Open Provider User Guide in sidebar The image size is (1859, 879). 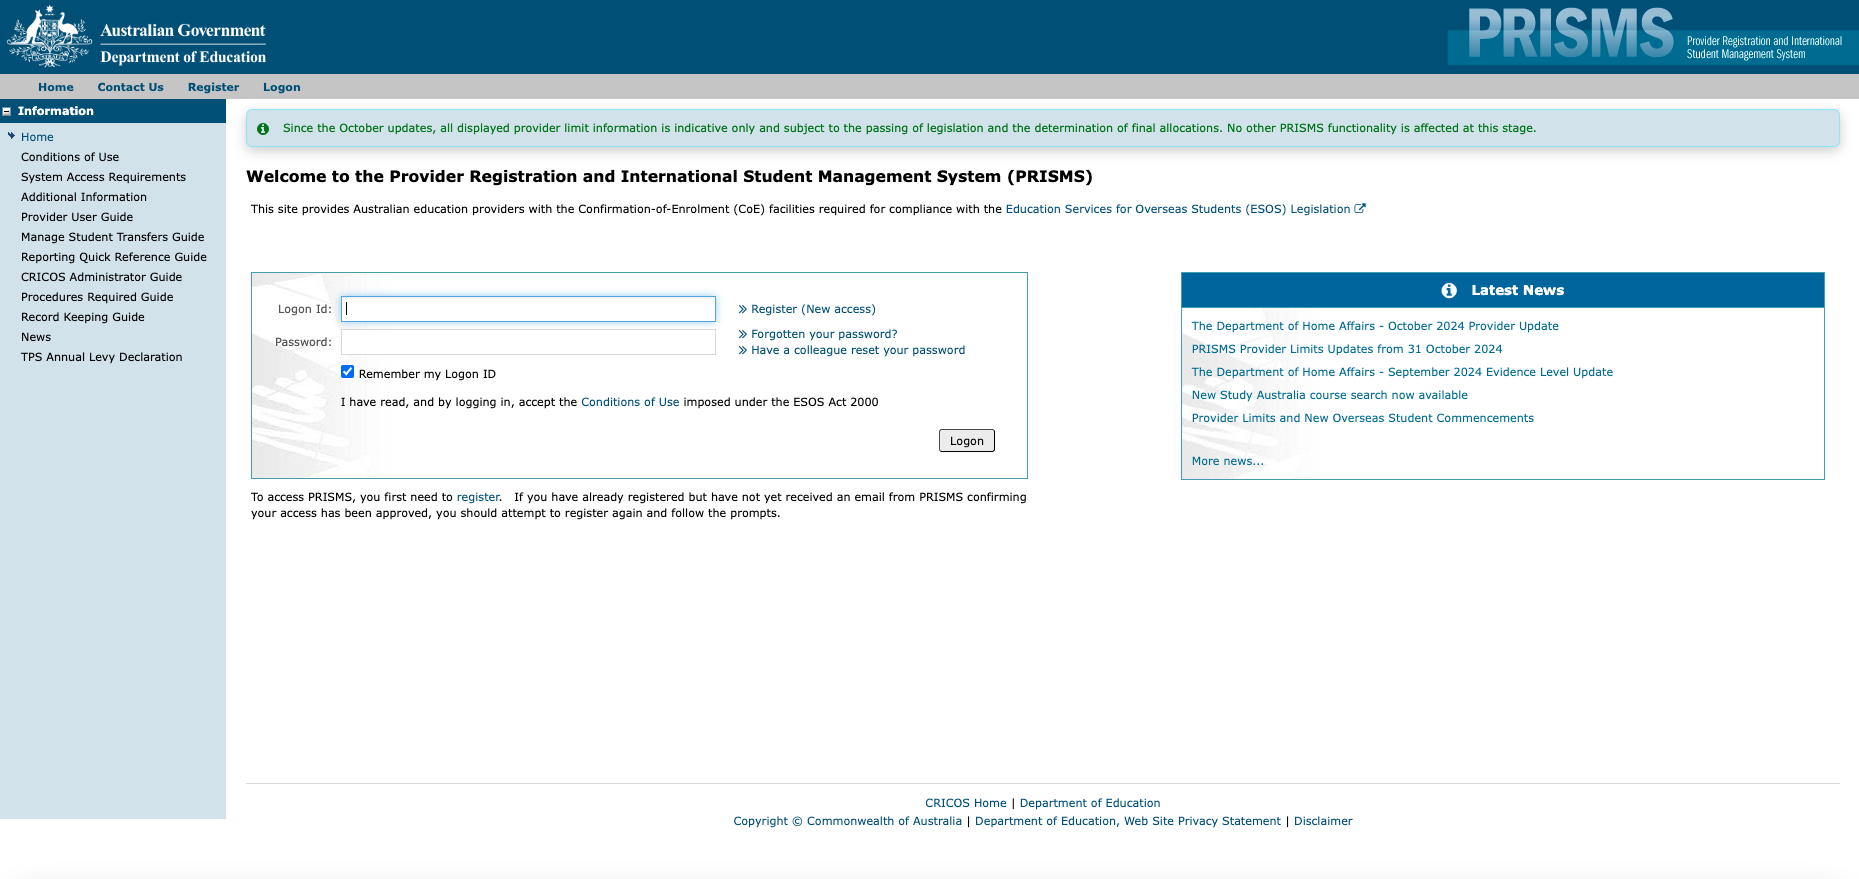click(x=77, y=217)
